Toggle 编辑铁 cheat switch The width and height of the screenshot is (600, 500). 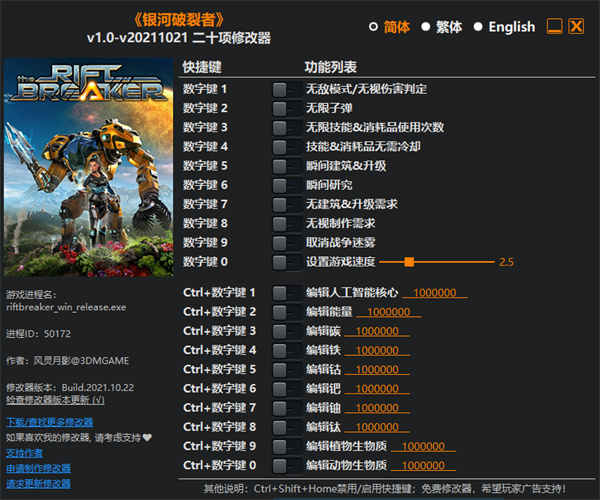286,350
